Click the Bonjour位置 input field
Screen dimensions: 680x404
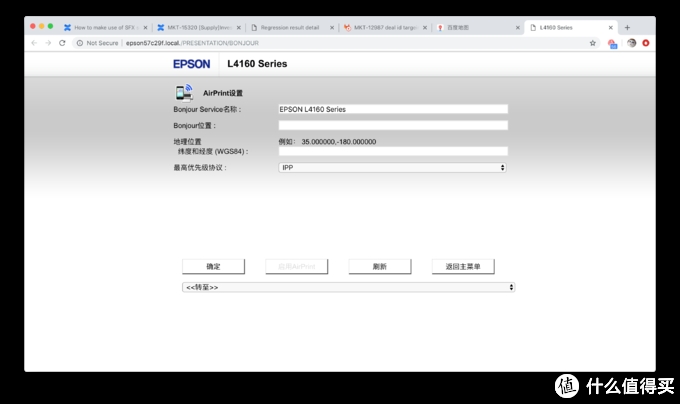(392, 126)
